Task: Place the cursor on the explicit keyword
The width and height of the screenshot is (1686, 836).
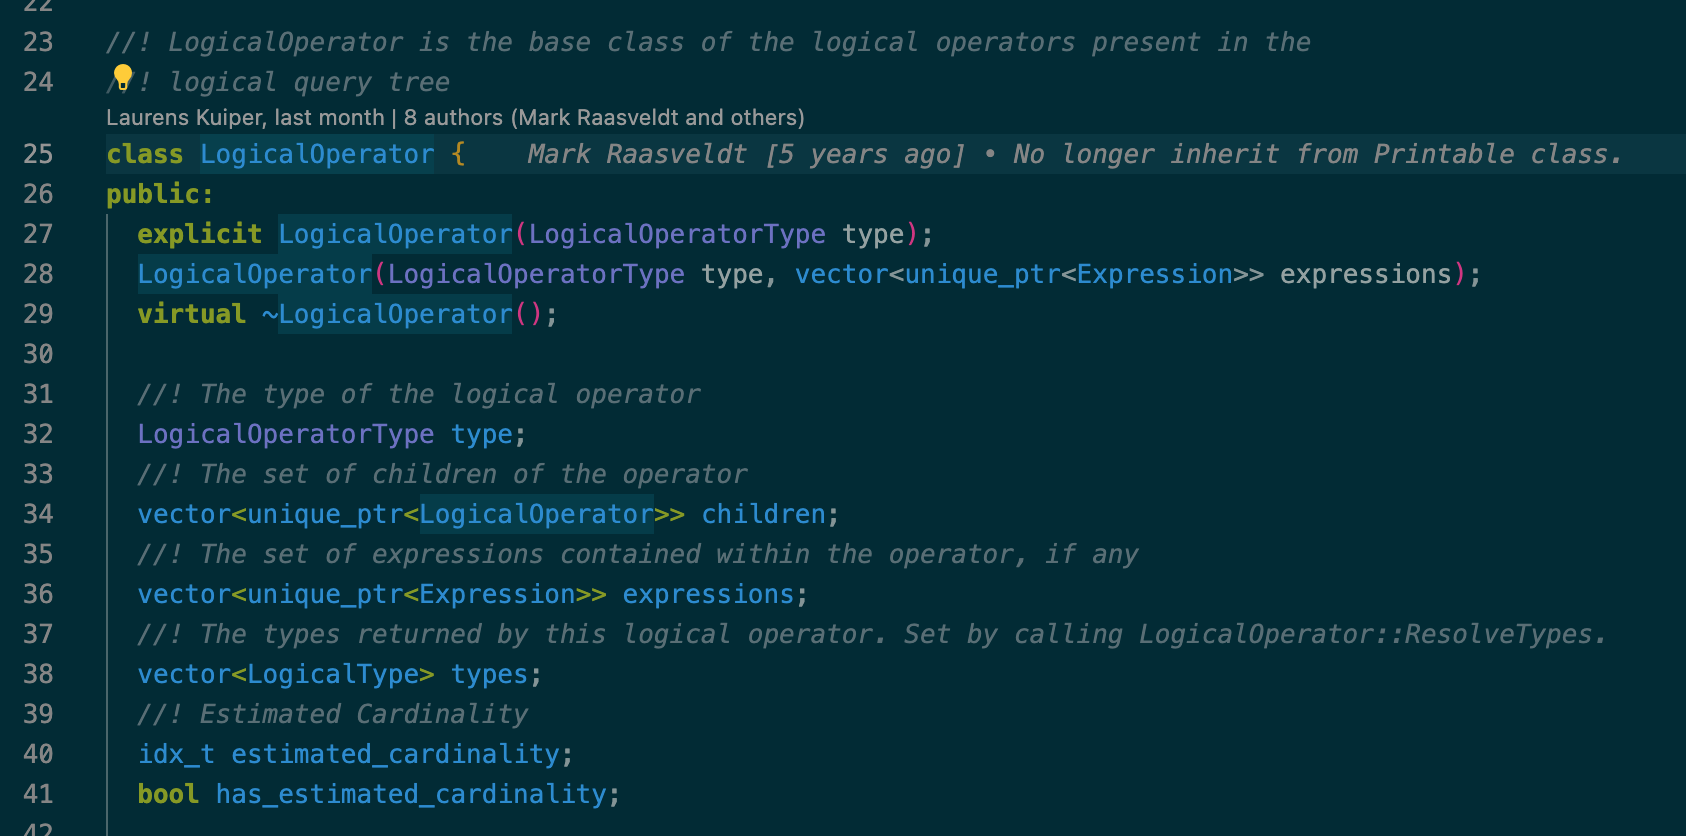Action: coord(199,234)
